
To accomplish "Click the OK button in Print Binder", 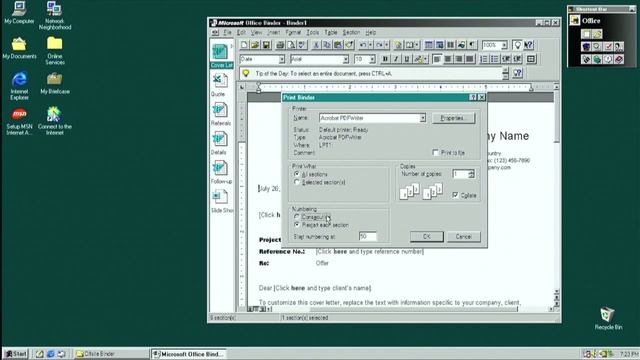I will click(x=427, y=236).
